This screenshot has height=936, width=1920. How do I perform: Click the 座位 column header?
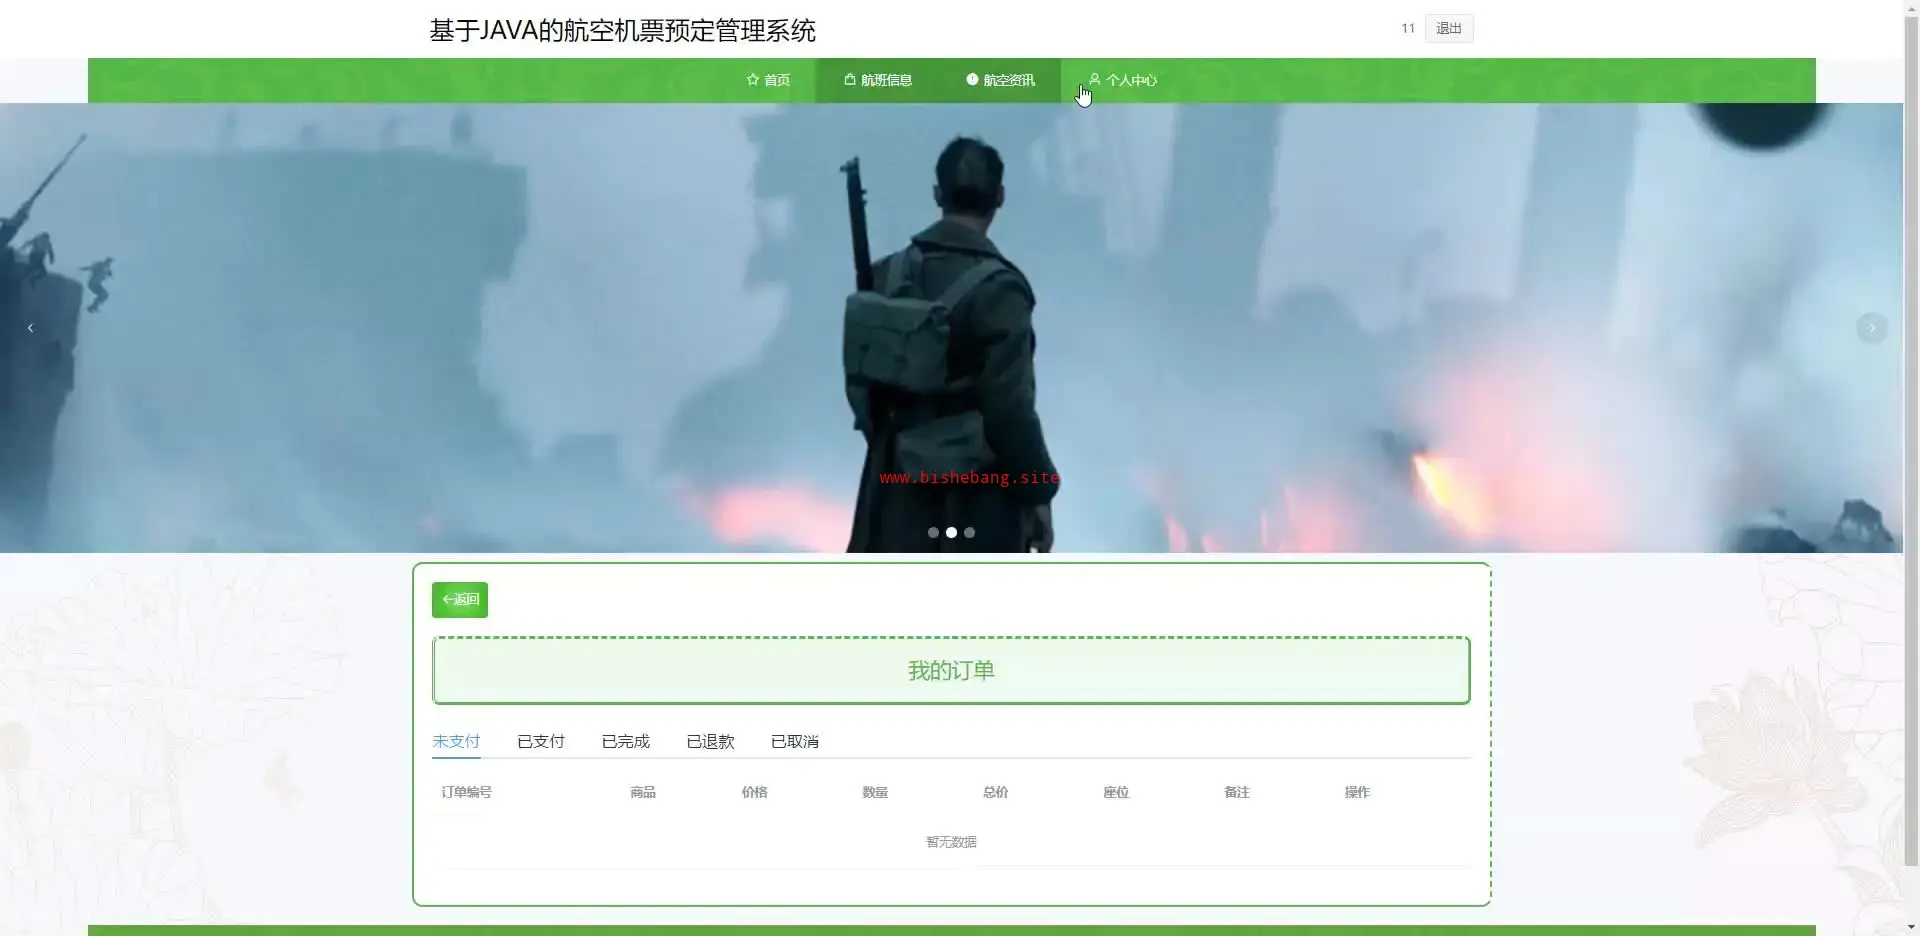(1116, 792)
